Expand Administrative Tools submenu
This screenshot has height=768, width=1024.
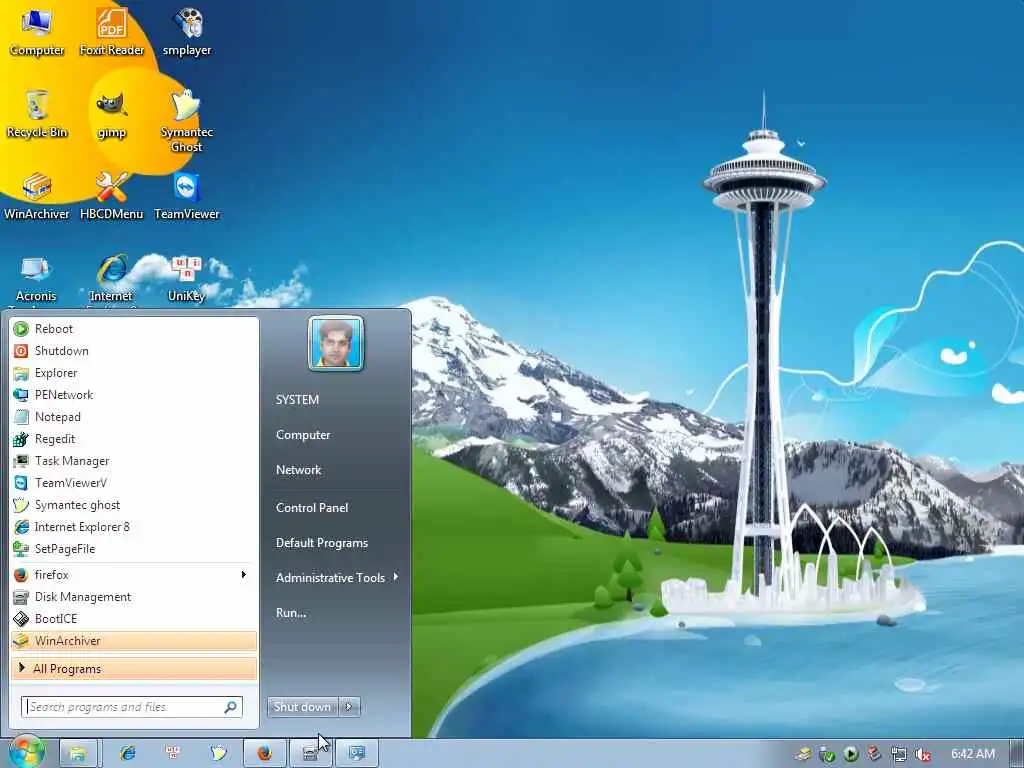click(x=337, y=578)
